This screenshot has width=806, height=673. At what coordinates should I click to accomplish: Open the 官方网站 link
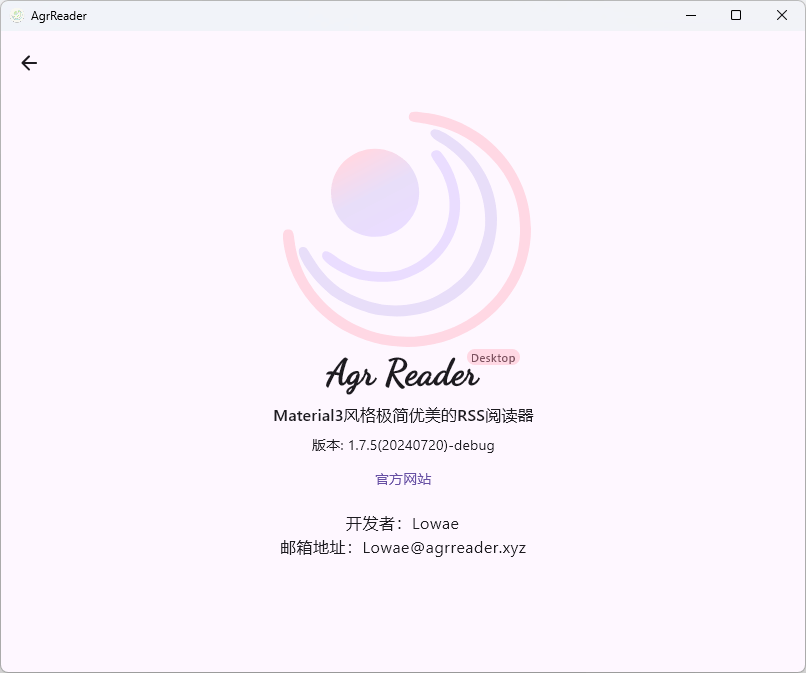tap(403, 479)
